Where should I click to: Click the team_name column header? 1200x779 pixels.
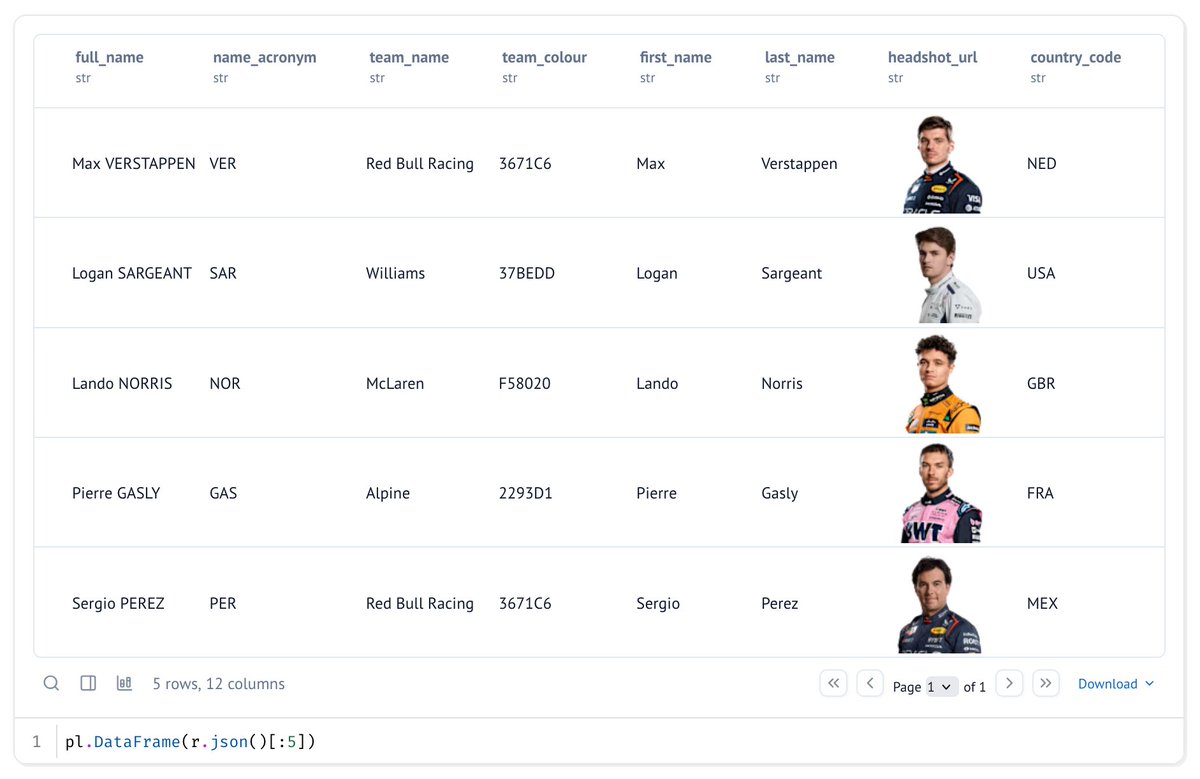click(409, 57)
